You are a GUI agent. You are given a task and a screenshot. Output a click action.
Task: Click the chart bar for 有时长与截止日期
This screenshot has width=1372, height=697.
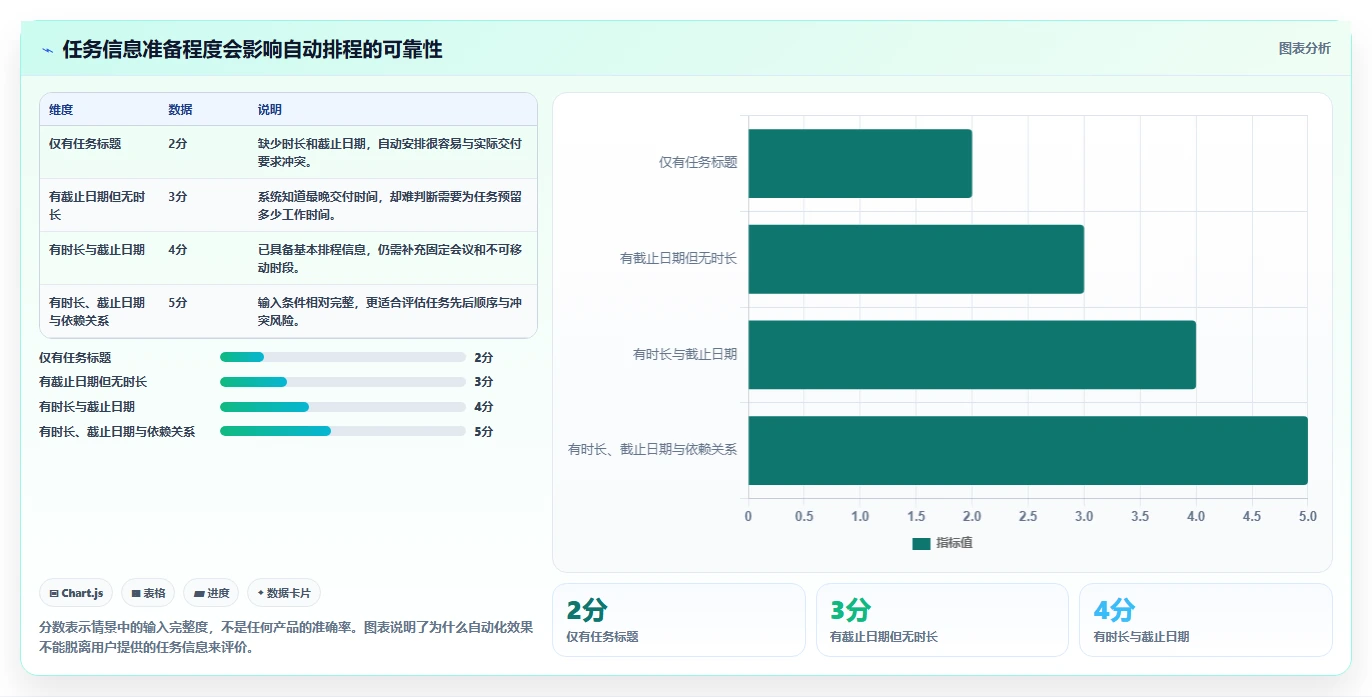coord(972,355)
